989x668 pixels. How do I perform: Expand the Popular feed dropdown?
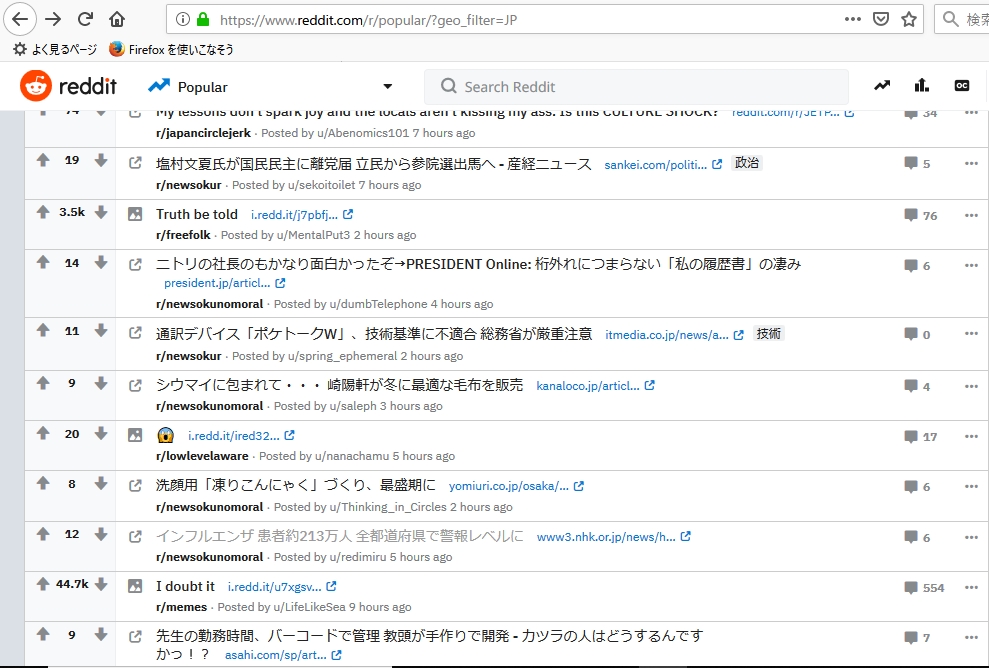(388, 87)
